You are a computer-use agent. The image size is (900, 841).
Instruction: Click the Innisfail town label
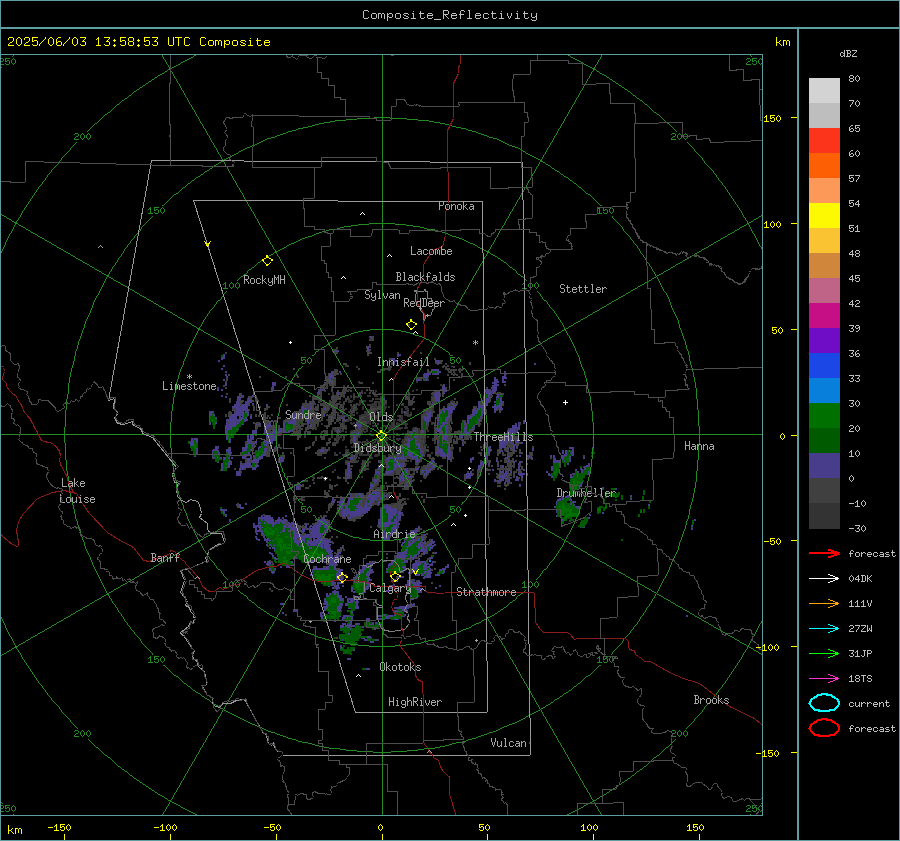pos(403,362)
